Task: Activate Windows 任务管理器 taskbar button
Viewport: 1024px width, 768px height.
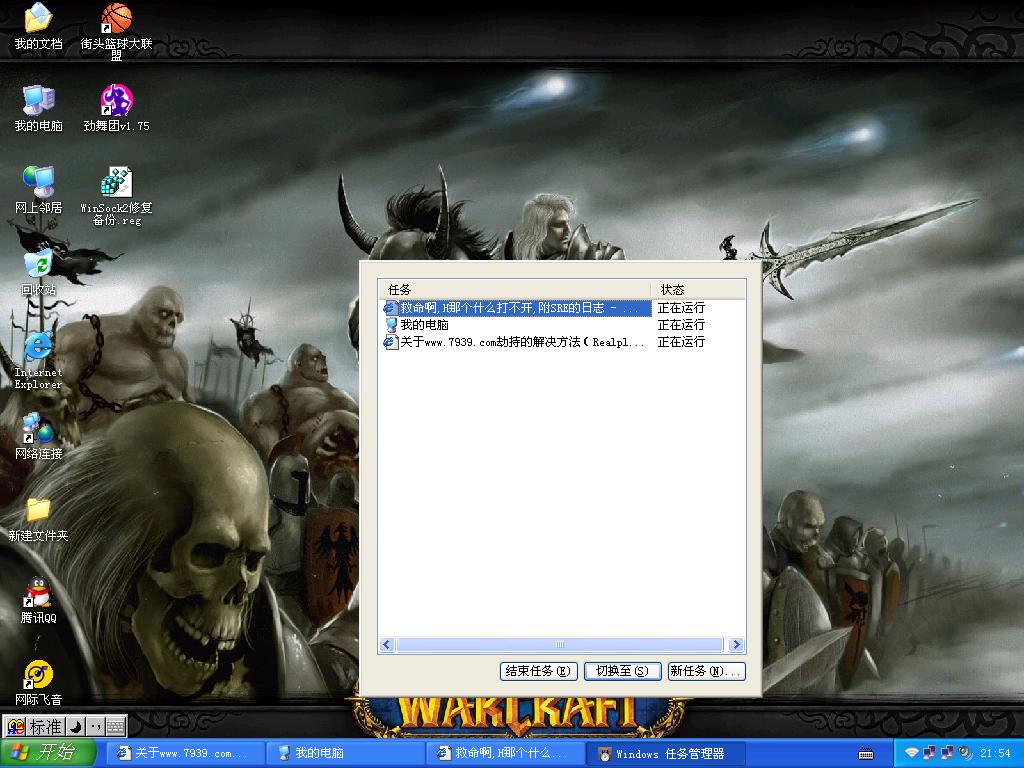Action: 665,754
